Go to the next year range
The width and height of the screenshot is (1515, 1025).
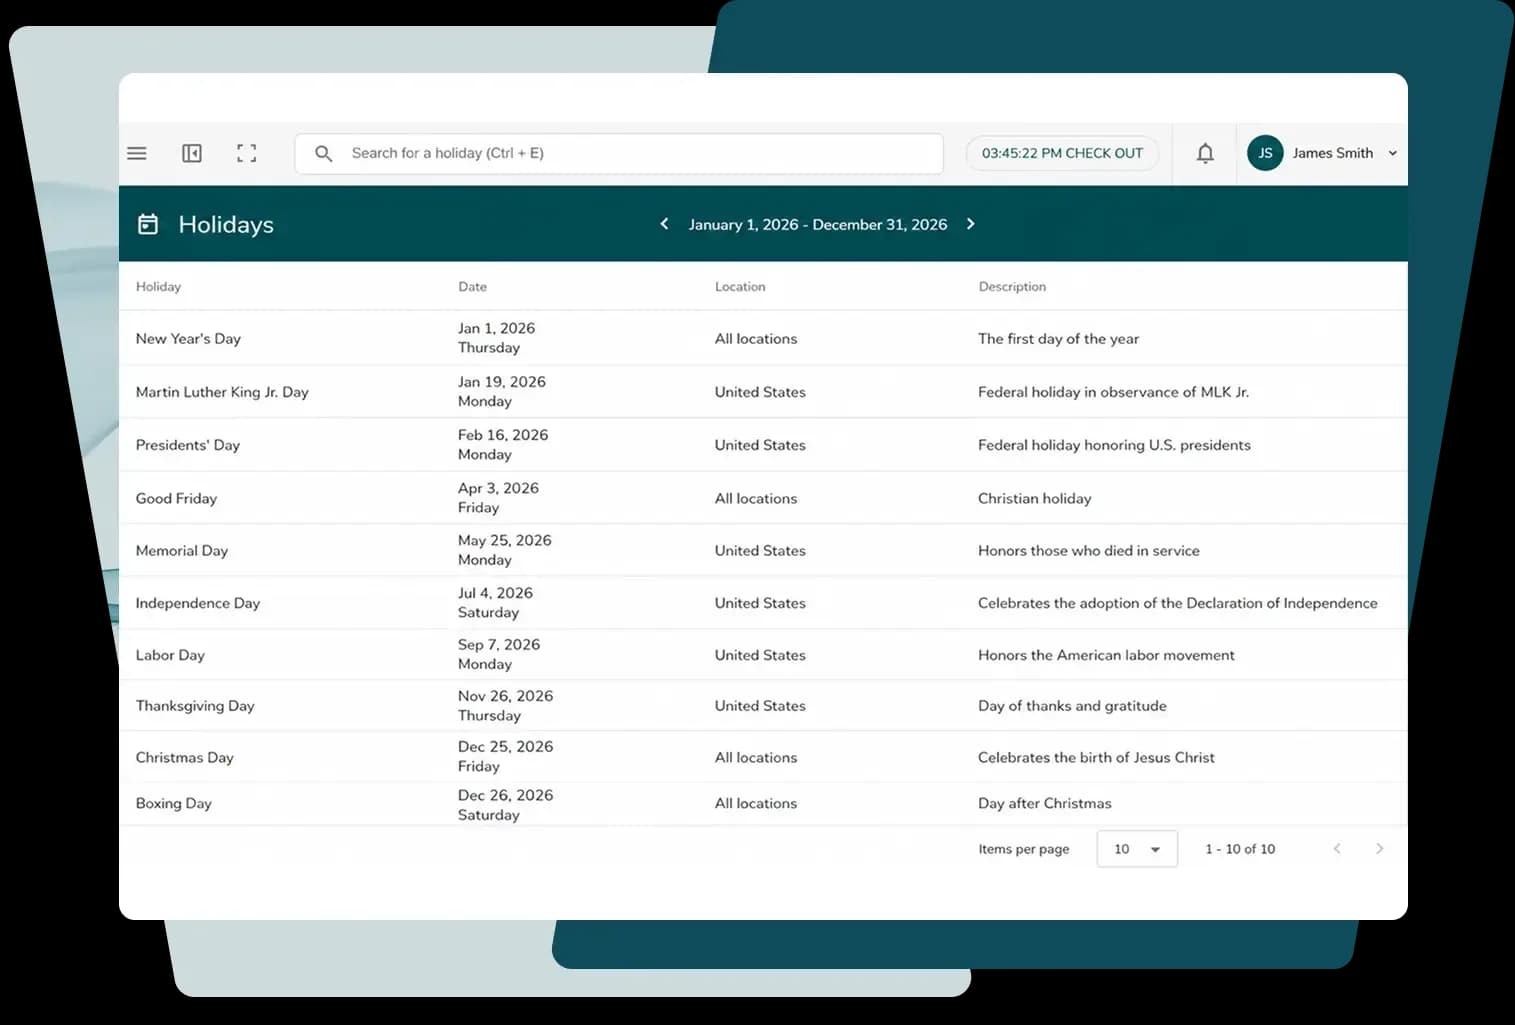pos(970,224)
